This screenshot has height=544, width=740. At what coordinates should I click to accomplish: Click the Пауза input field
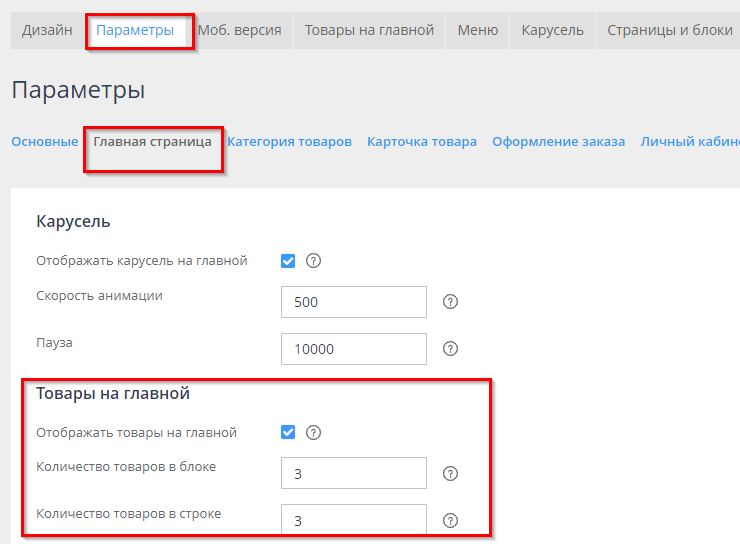[x=354, y=349]
